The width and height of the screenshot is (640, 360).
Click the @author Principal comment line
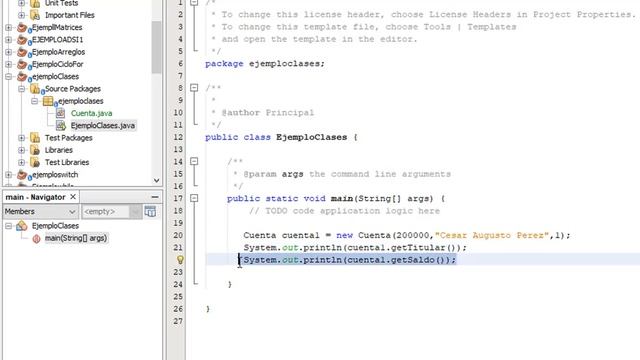pyautogui.click(x=263, y=113)
